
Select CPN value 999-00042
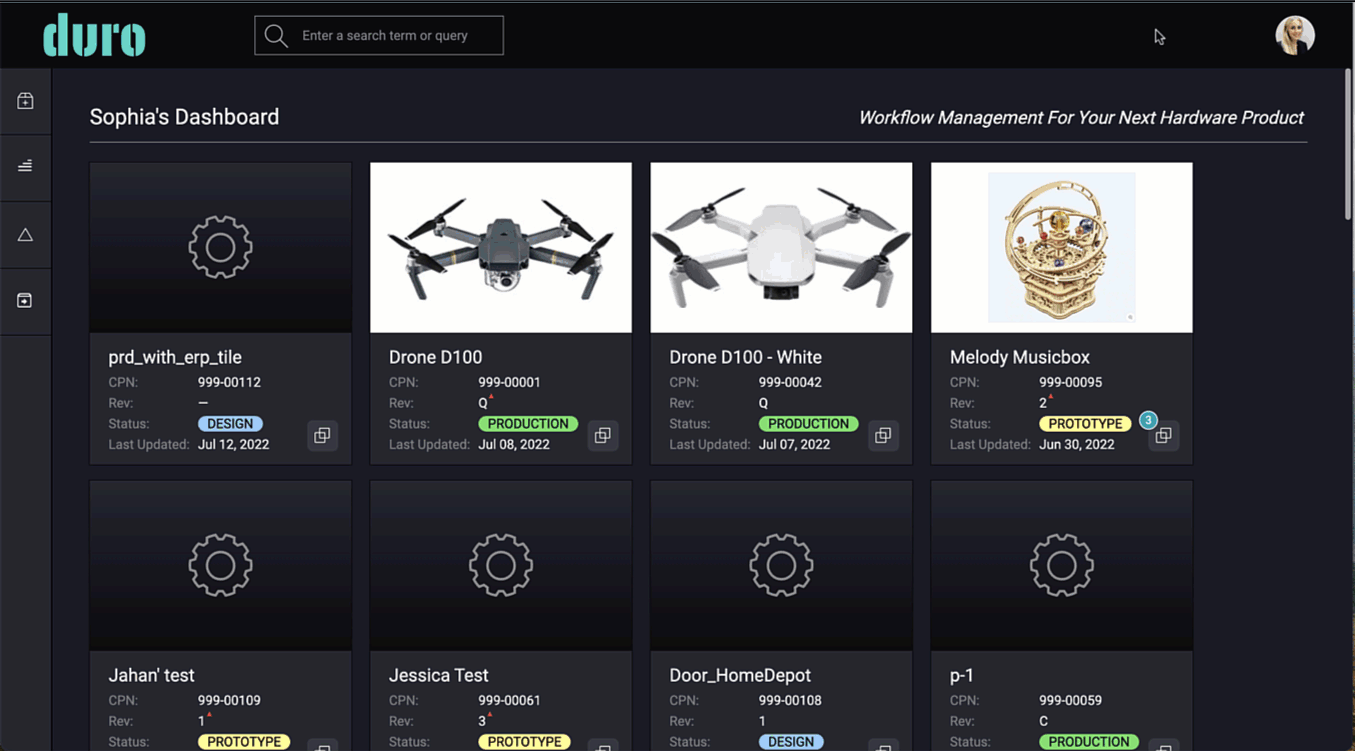click(x=790, y=382)
